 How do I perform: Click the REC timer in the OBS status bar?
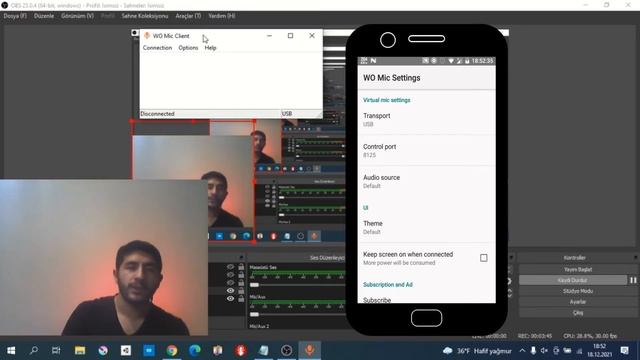(x=535, y=336)
